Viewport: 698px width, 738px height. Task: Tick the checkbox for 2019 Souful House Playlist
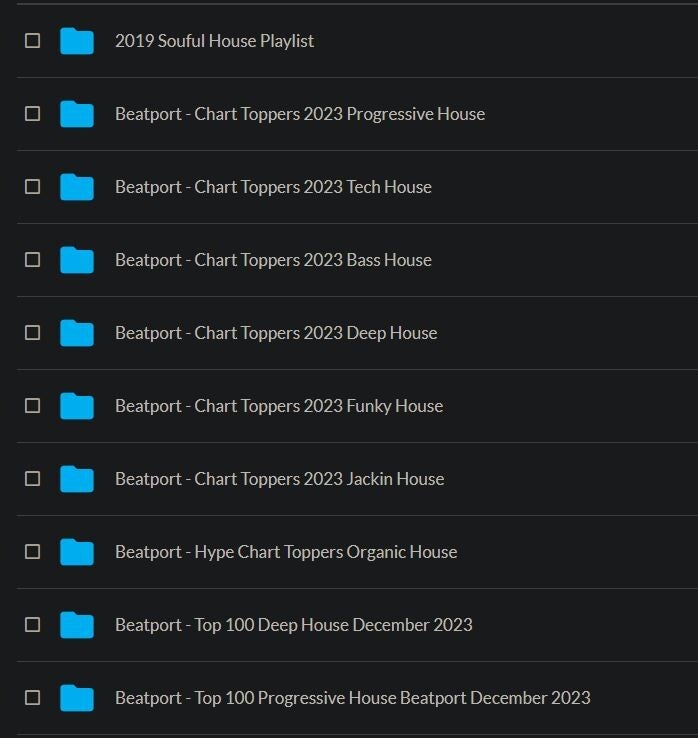coord(32,41)
